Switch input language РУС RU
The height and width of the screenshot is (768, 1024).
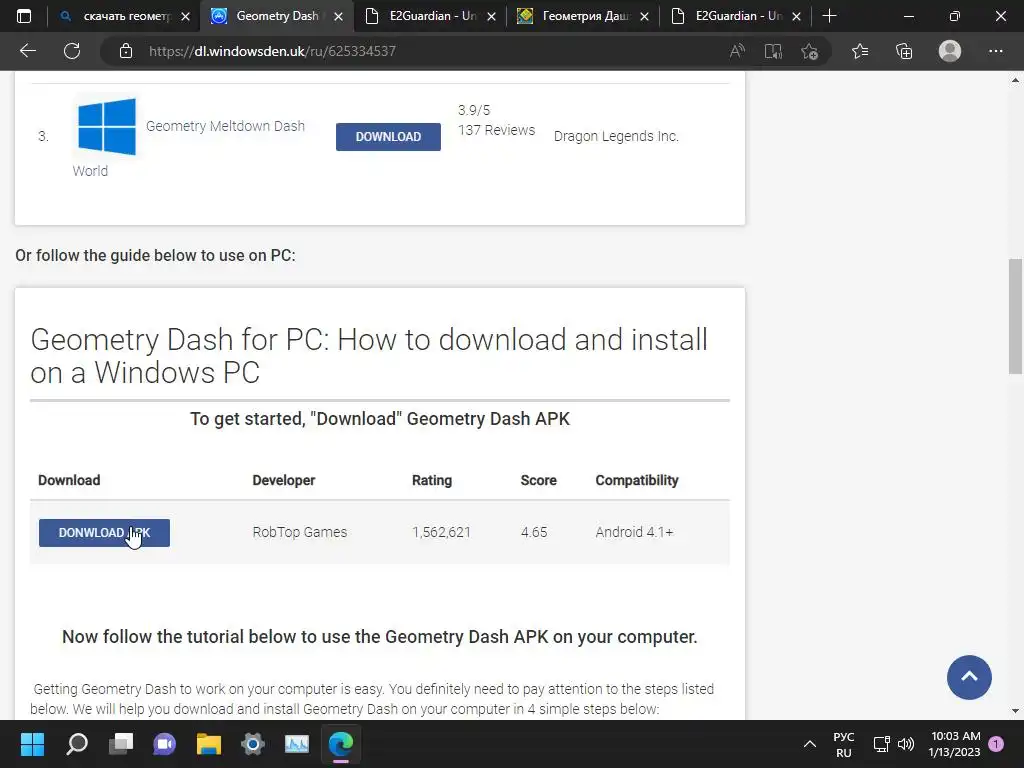(844, 744)
